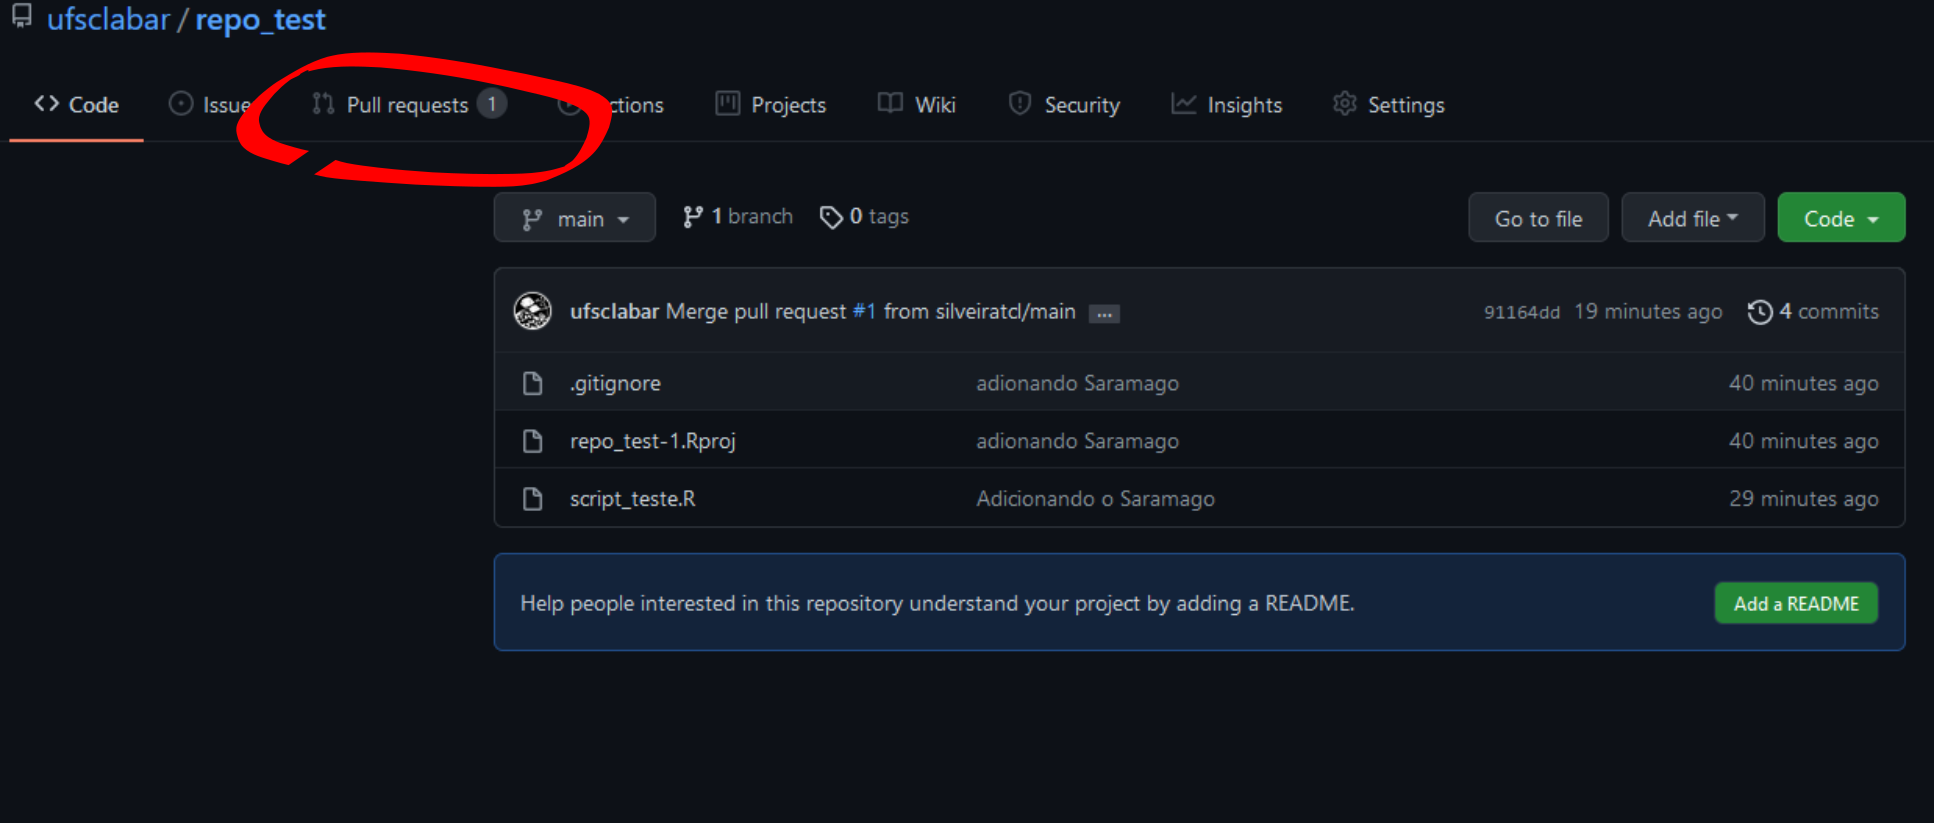This screenshot has height=823, width=1934.
Task: Open repo_test-1.Rproj commit message adionando Saramago
Action: (1077, 441)
